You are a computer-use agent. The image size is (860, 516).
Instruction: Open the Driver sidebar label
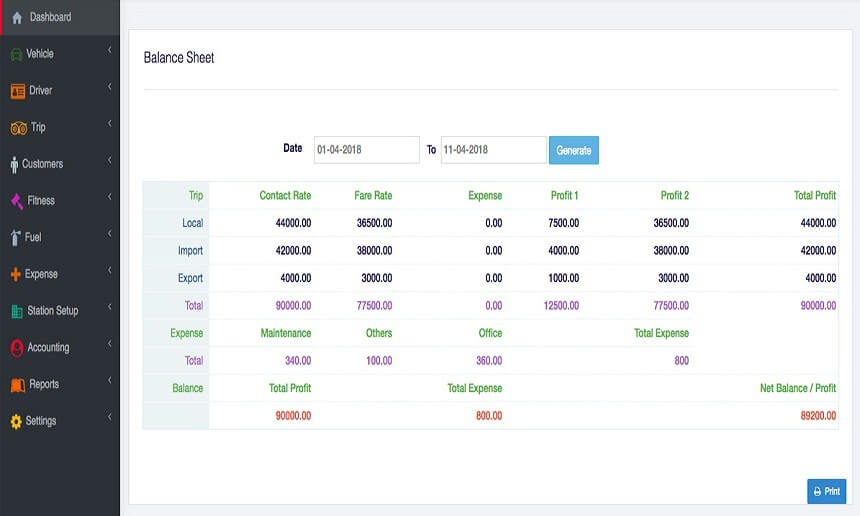[41, 90]
